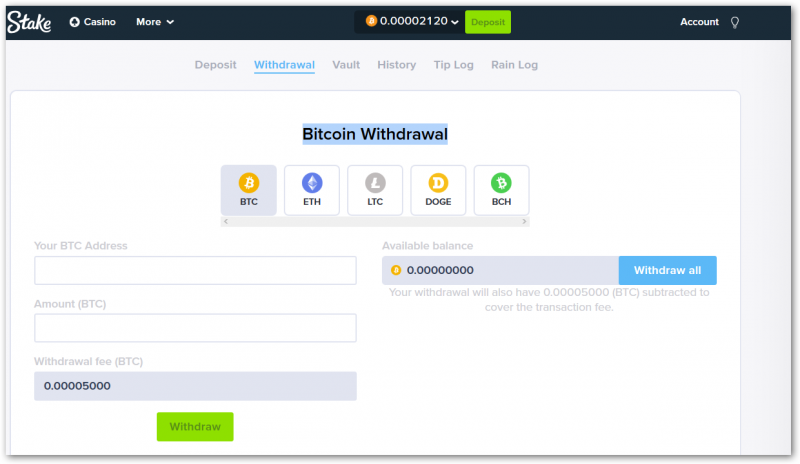Click the plus icon beside Casino
The height and width of the screenshot is (464, 800).
74,22
